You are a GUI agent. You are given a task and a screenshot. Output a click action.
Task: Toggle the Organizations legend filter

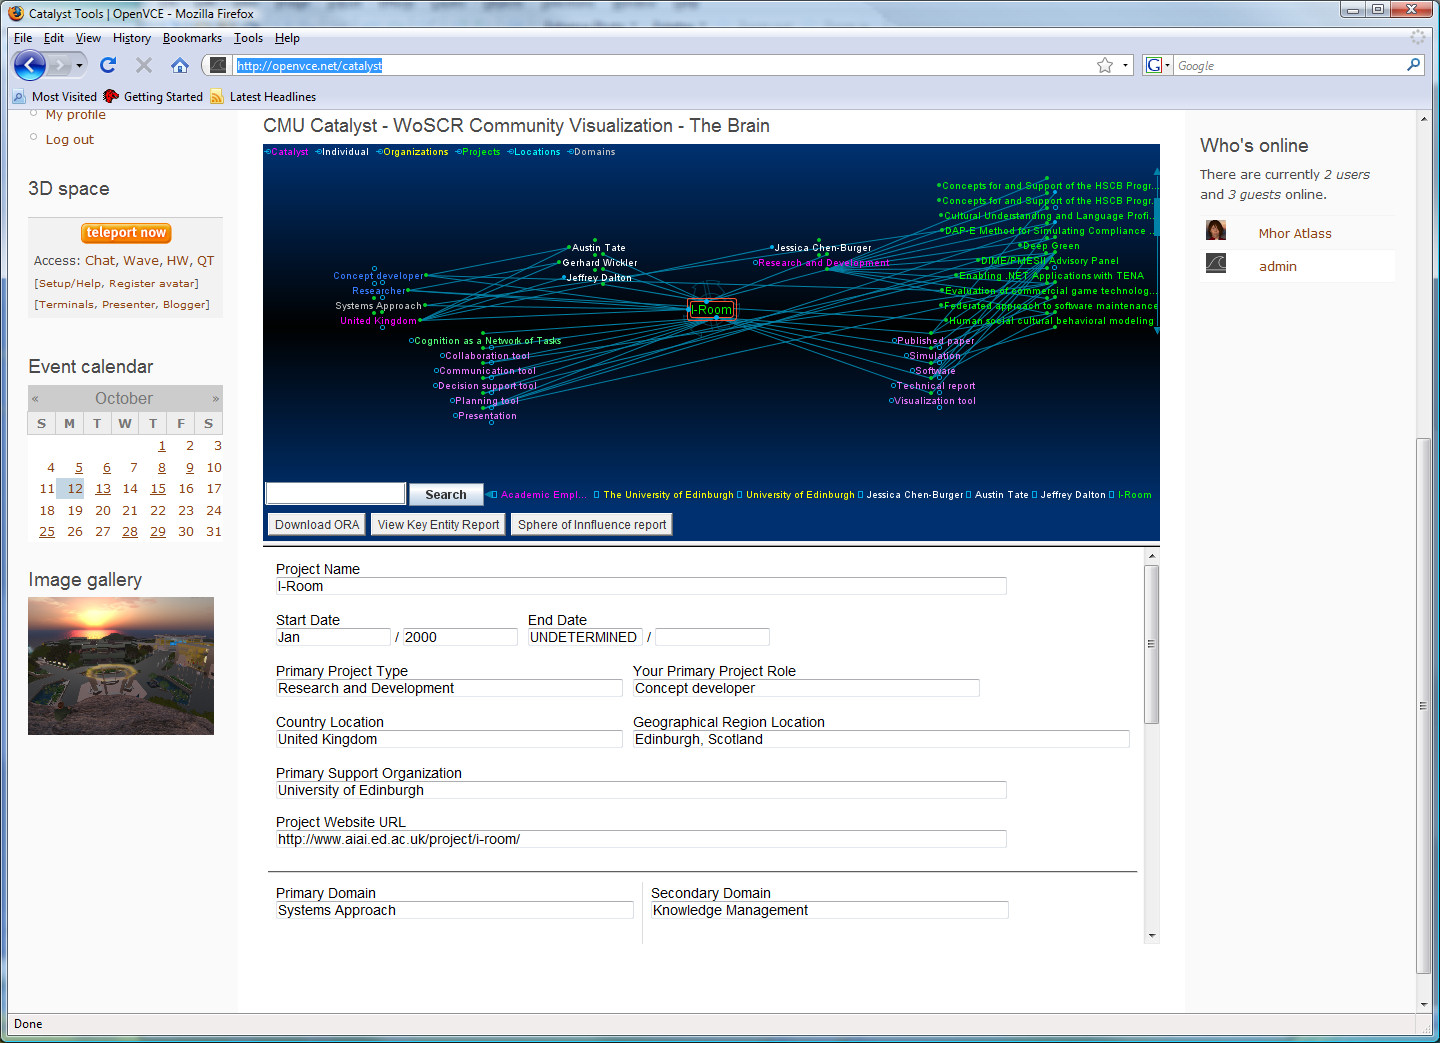point(412,152)
